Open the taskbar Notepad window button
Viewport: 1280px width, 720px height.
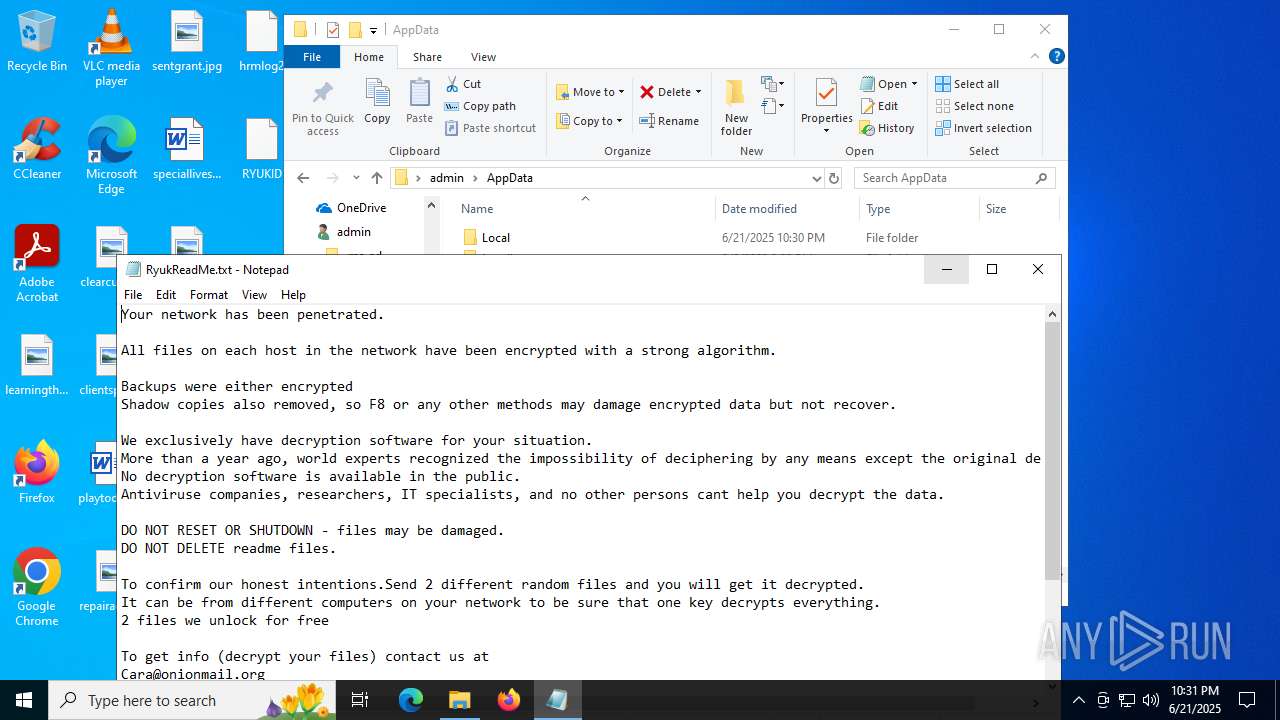tap(557, 700)
